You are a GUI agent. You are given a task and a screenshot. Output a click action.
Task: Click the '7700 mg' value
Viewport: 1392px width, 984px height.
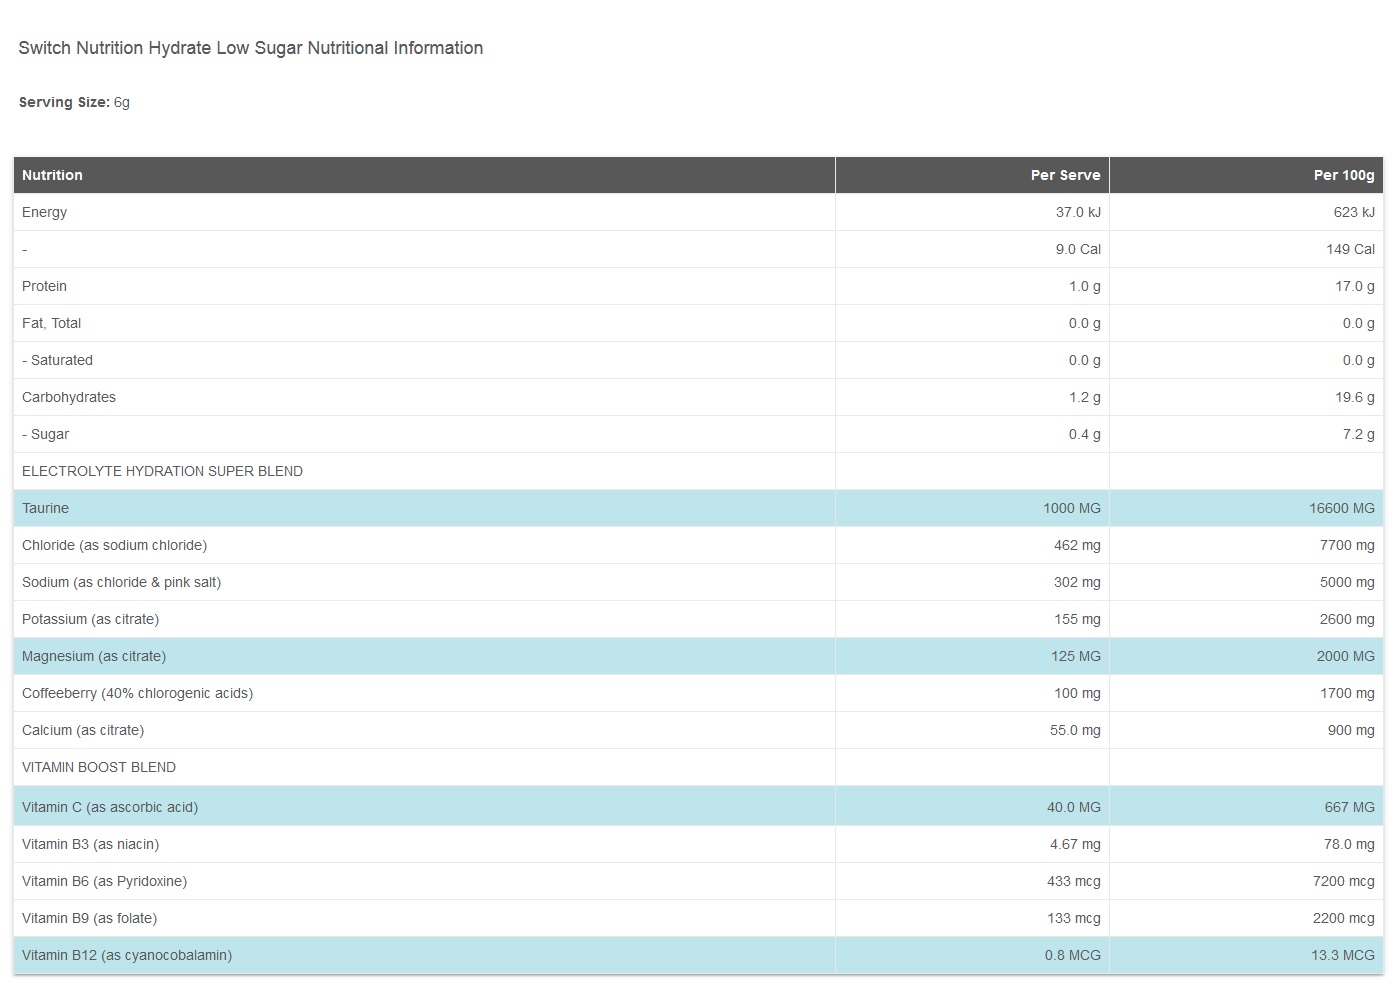1347,545
